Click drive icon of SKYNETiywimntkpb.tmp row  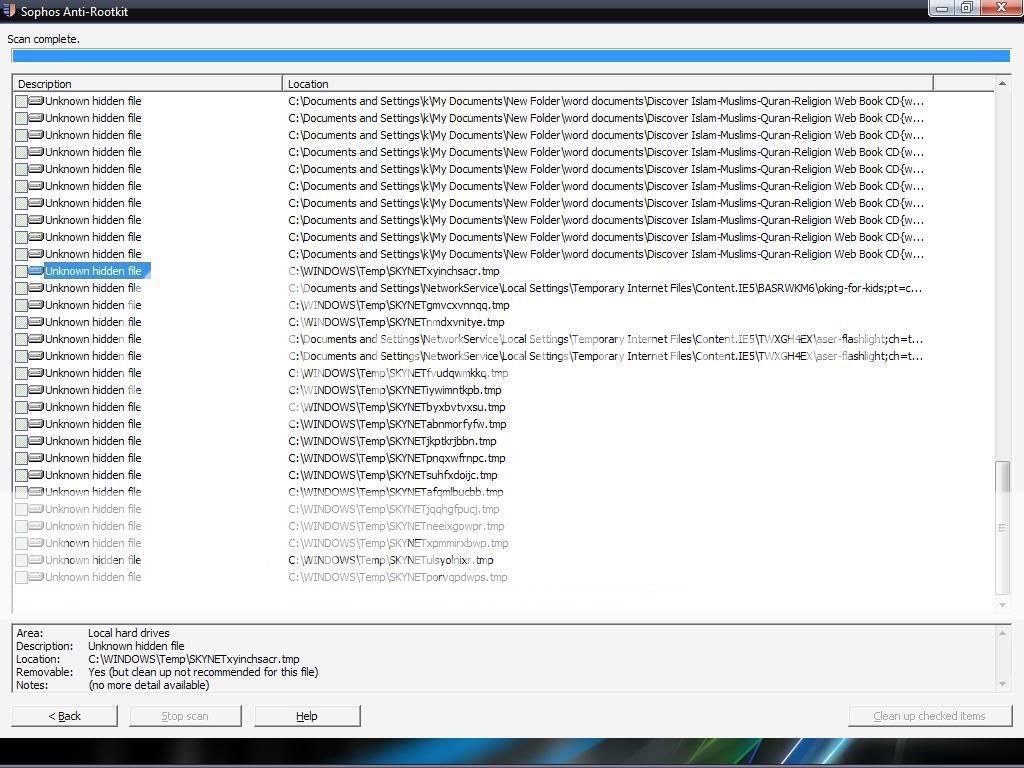(36, 390)
